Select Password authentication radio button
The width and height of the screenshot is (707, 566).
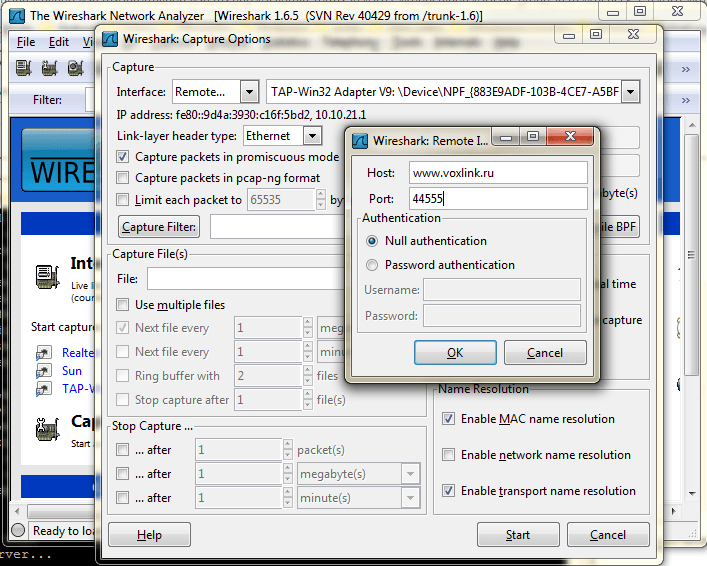[x=372, y=265]
